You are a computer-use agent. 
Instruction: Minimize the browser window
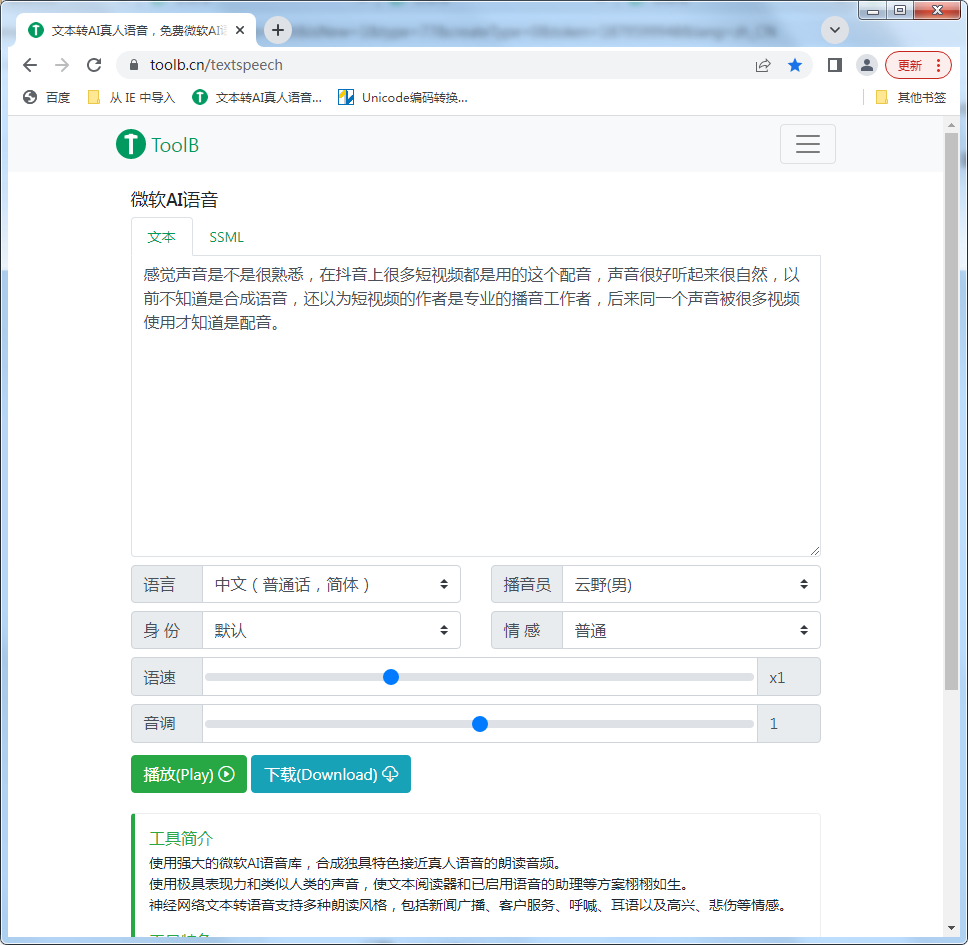click(873, 10)
